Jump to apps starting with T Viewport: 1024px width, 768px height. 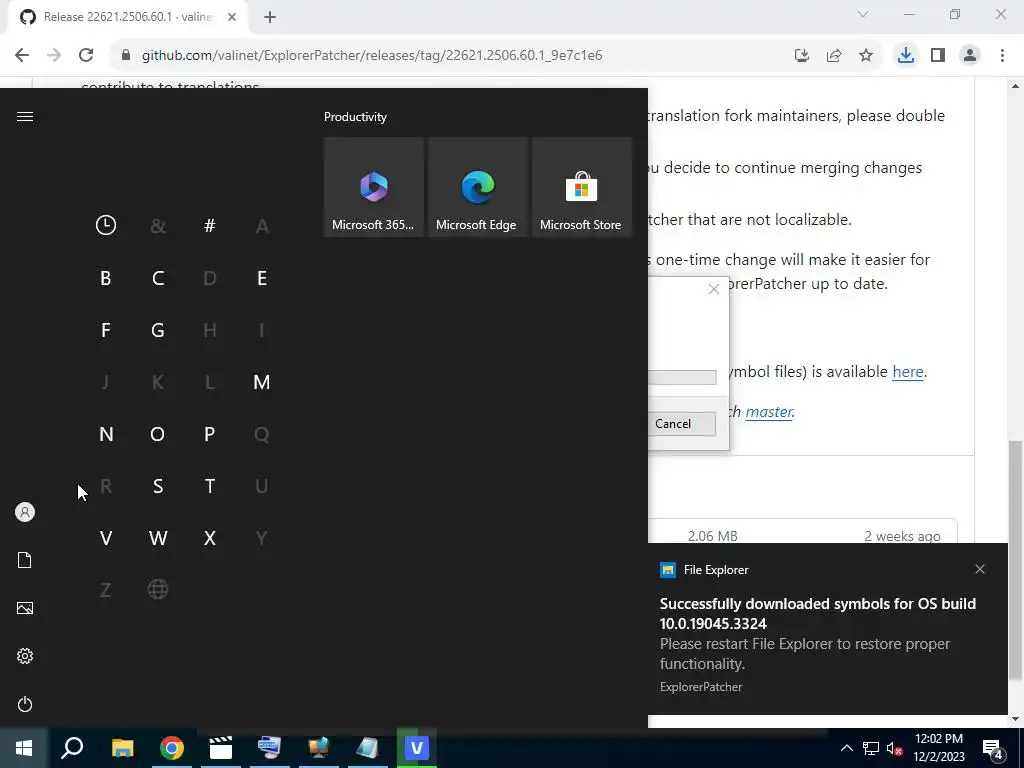[x=210, y=486]
